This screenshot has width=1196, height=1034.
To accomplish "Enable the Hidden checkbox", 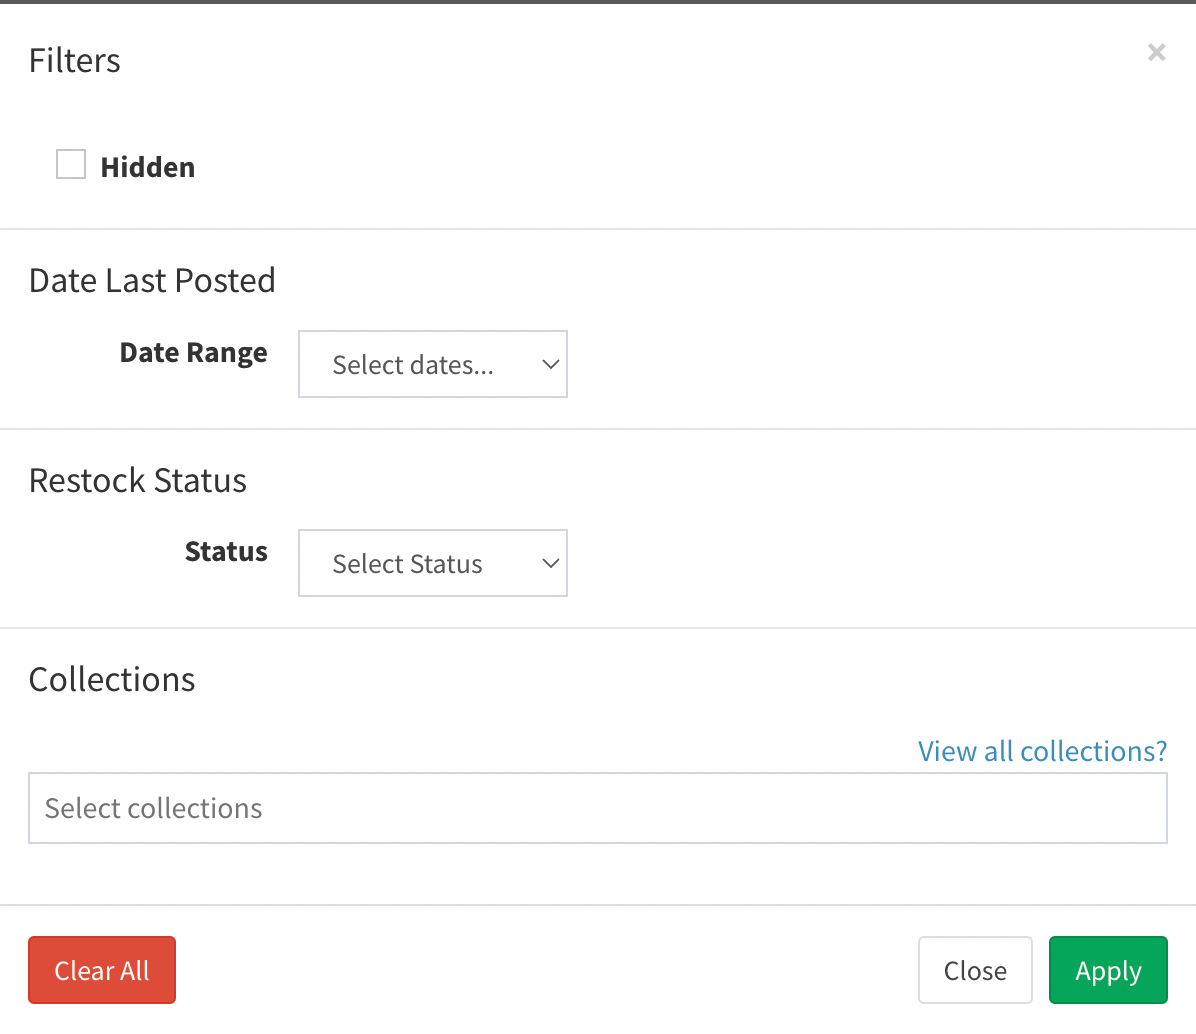I will pyautogui.click(x=71, y=164).
